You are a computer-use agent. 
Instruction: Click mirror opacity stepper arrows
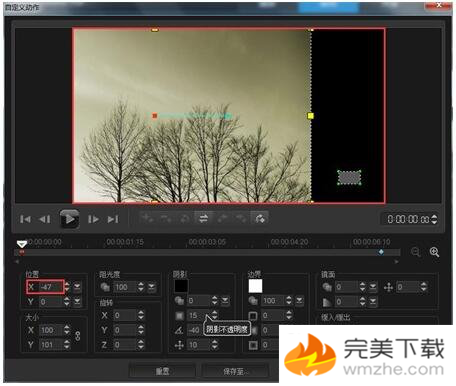pos(362,287)
